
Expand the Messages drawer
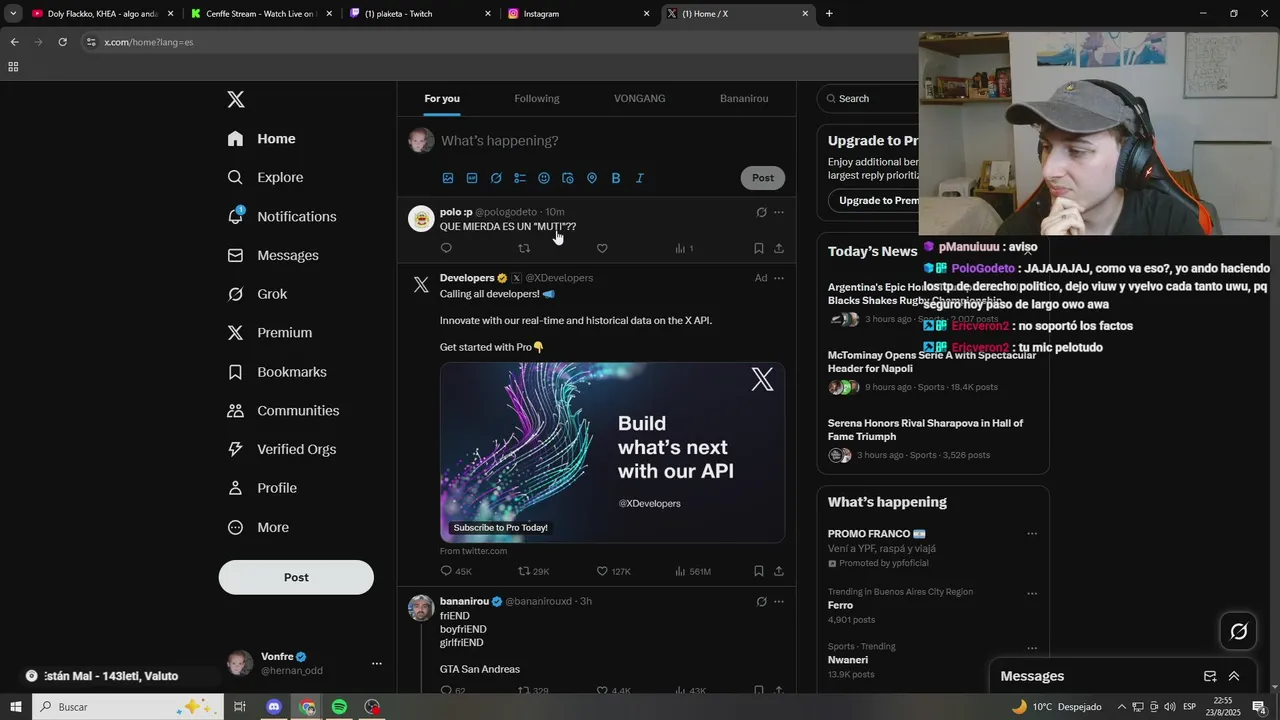pyautogui.click(x=1234, y=676)
